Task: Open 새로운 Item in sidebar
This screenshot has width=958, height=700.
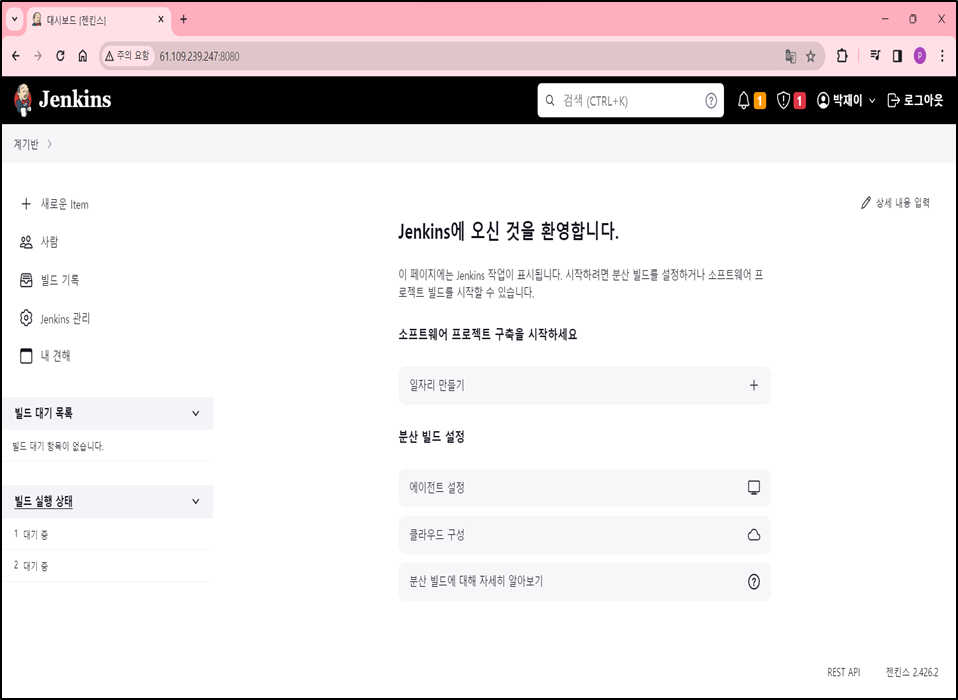Action: 64,204
